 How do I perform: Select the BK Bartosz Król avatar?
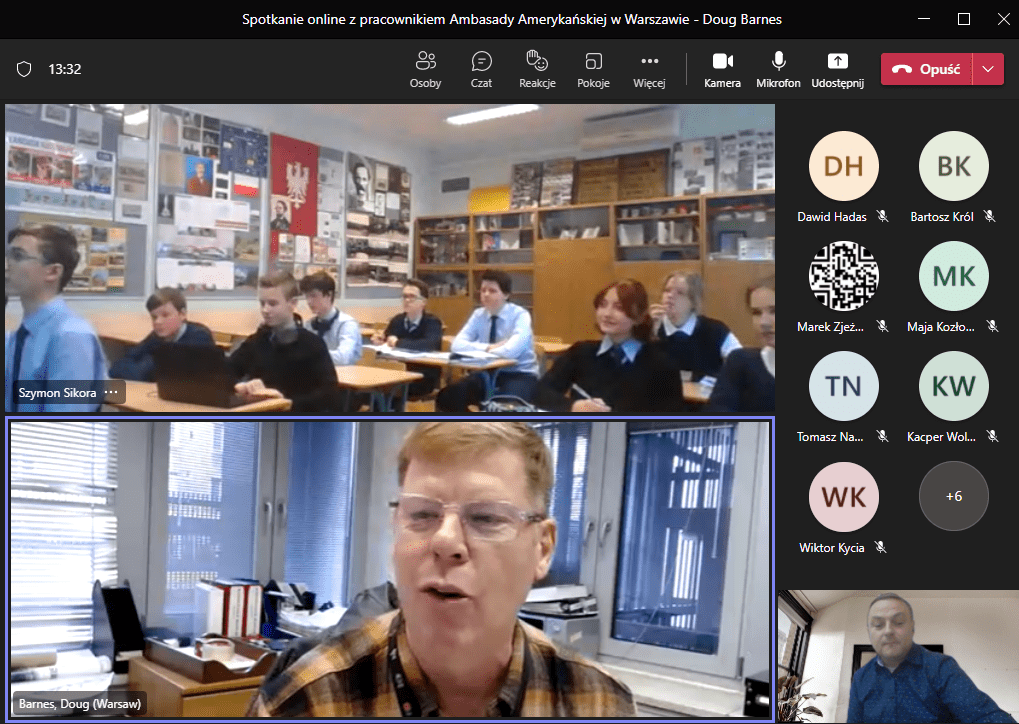(x=953, y=166)
